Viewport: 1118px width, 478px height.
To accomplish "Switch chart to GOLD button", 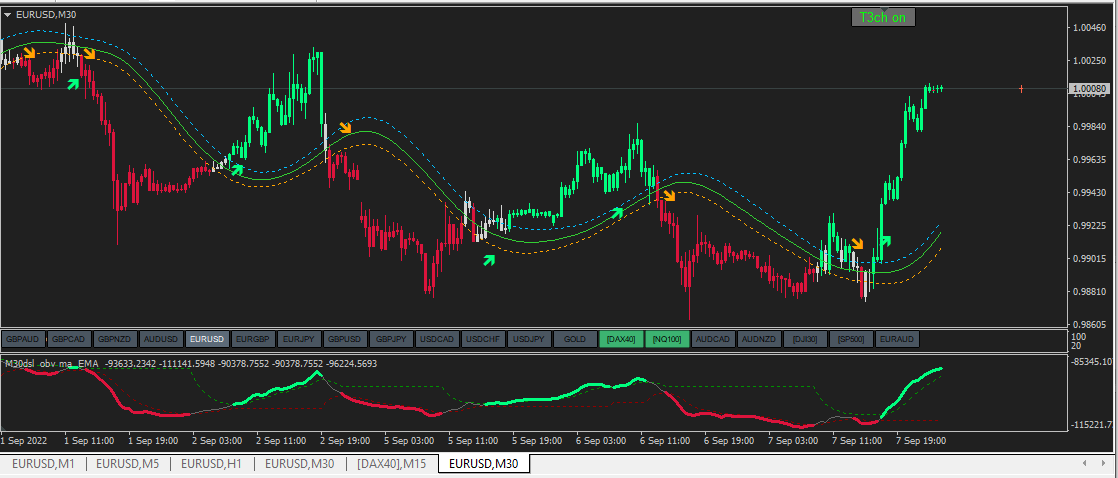I will 575,339.
